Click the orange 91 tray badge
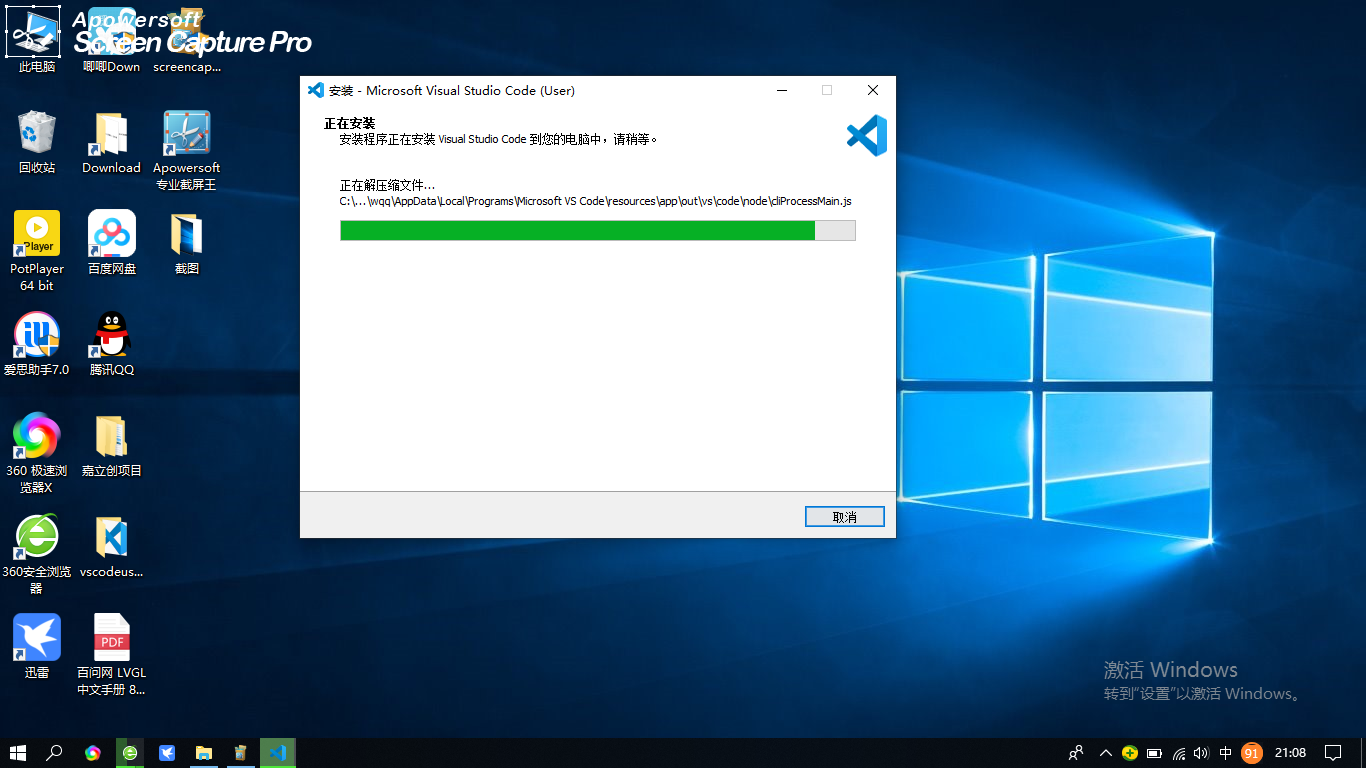This screenshot has width=1366, height=768. click(1251, 753)
